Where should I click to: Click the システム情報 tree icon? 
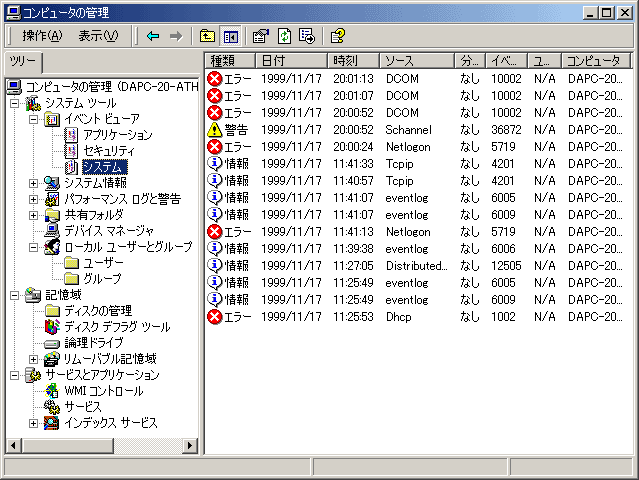click(52, 183)
